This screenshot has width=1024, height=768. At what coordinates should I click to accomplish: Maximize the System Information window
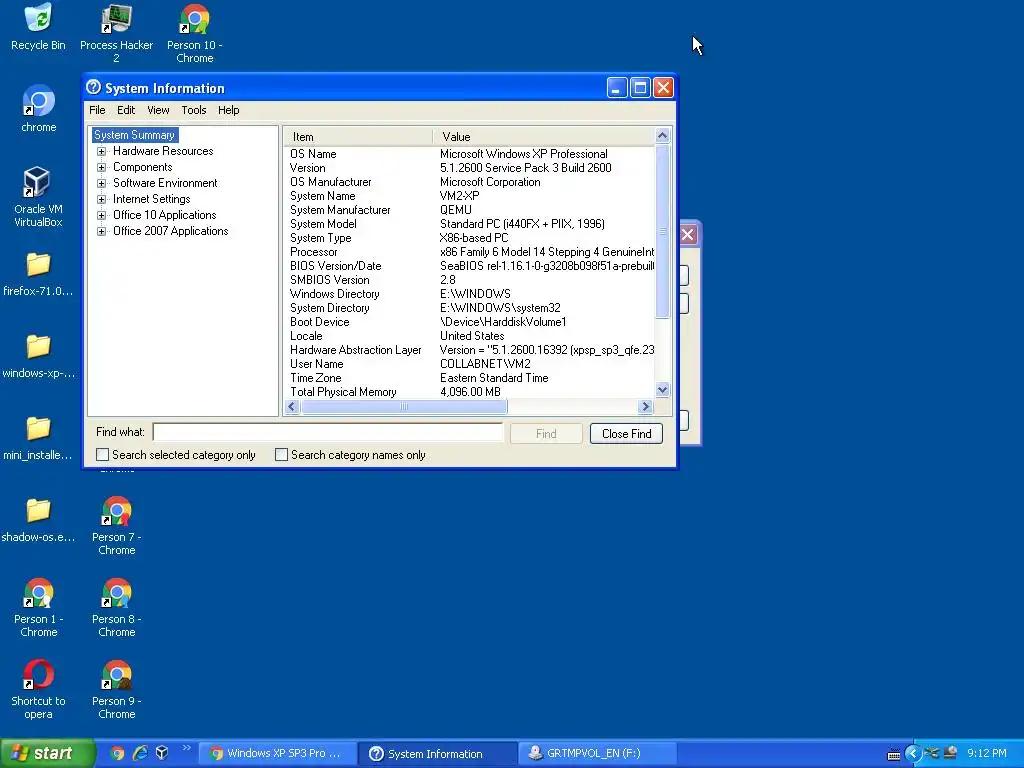640,88
